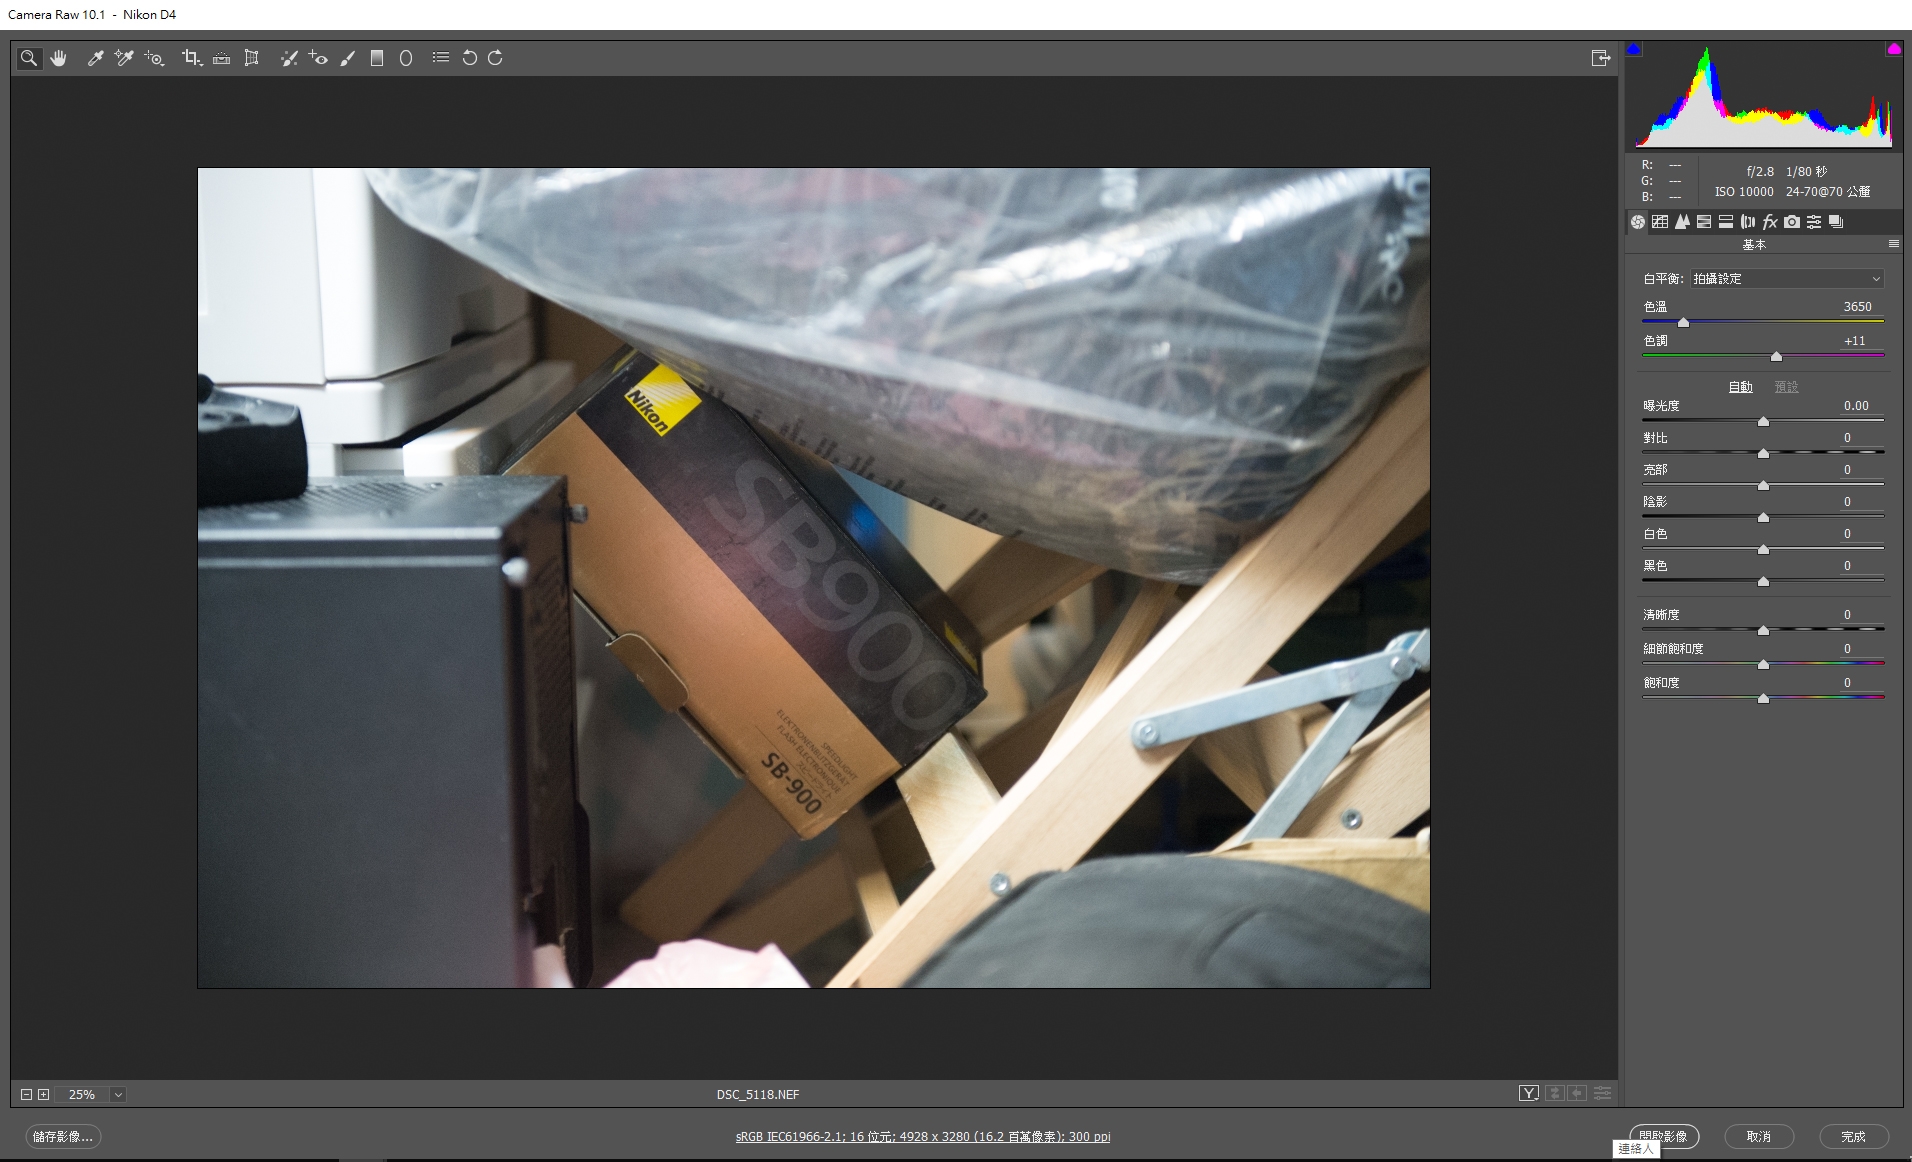The width and height of the screenshot is (1912, 1162).
Task: Select the Color Sampler tool
Action: click(x=124, y=58)
